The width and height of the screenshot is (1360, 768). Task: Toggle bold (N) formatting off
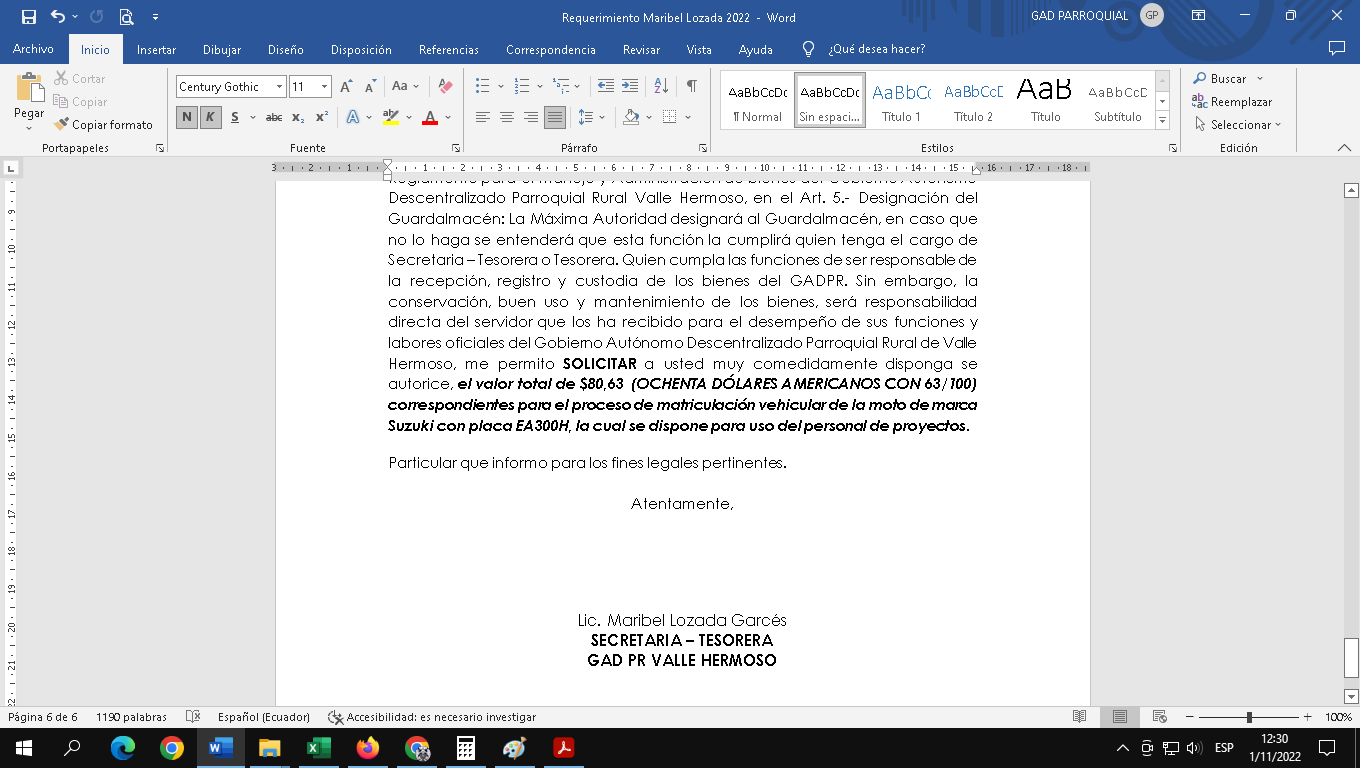(x=187, y=117)
